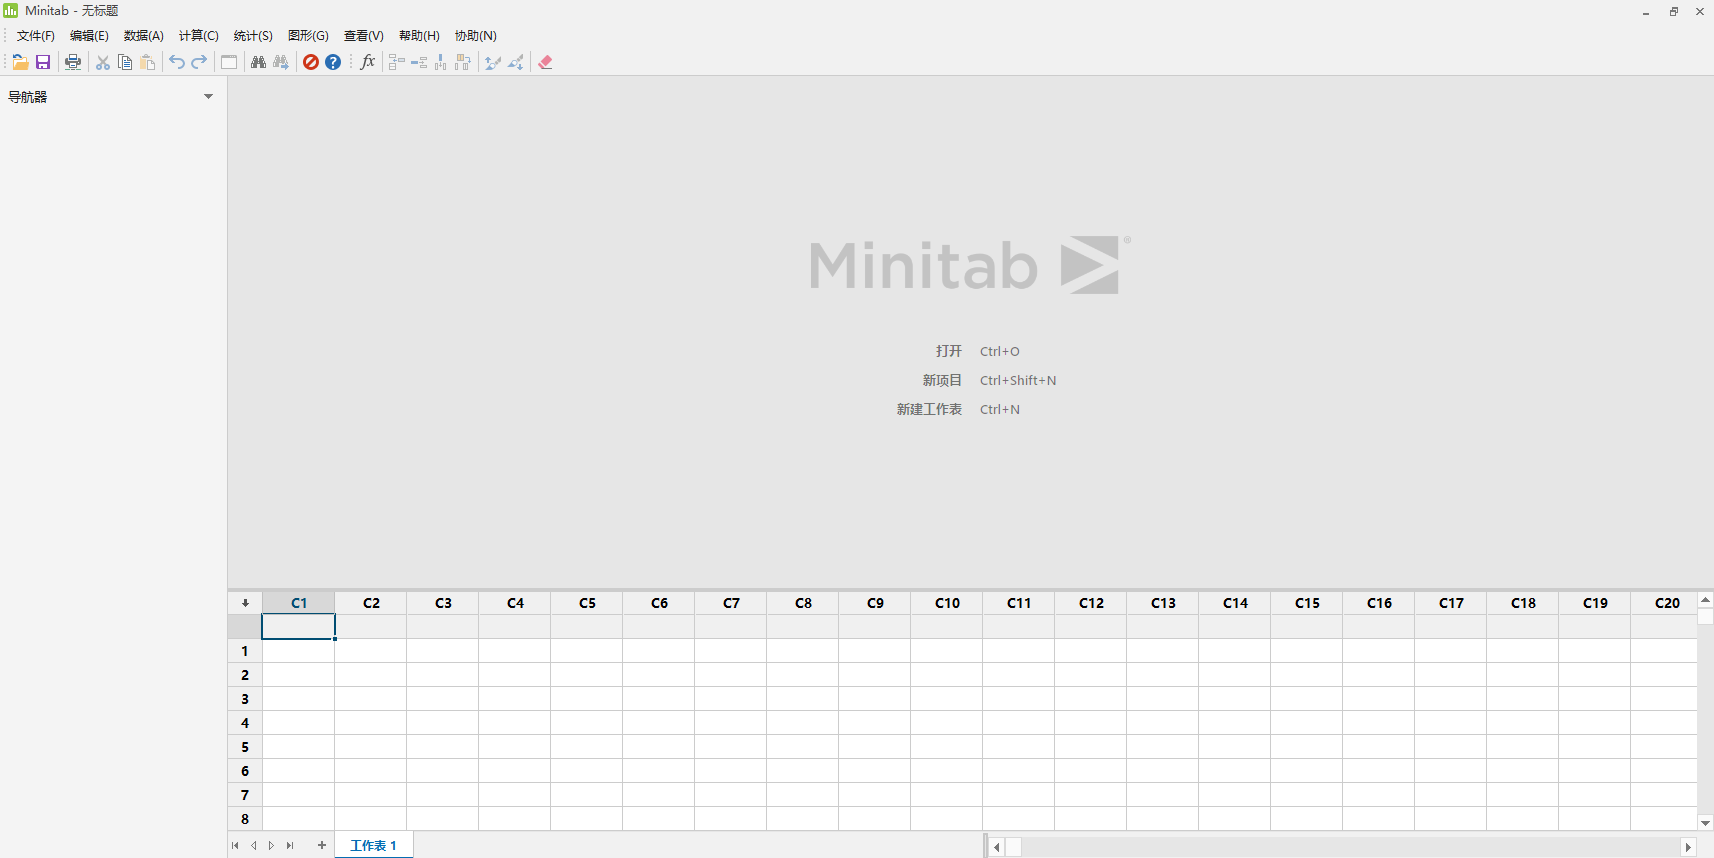Image resolution: width=1714 pixels, height=858 pixels.
Task: Toggle data entry direction arrow in worksheet corner
Action: click(245, 603)
